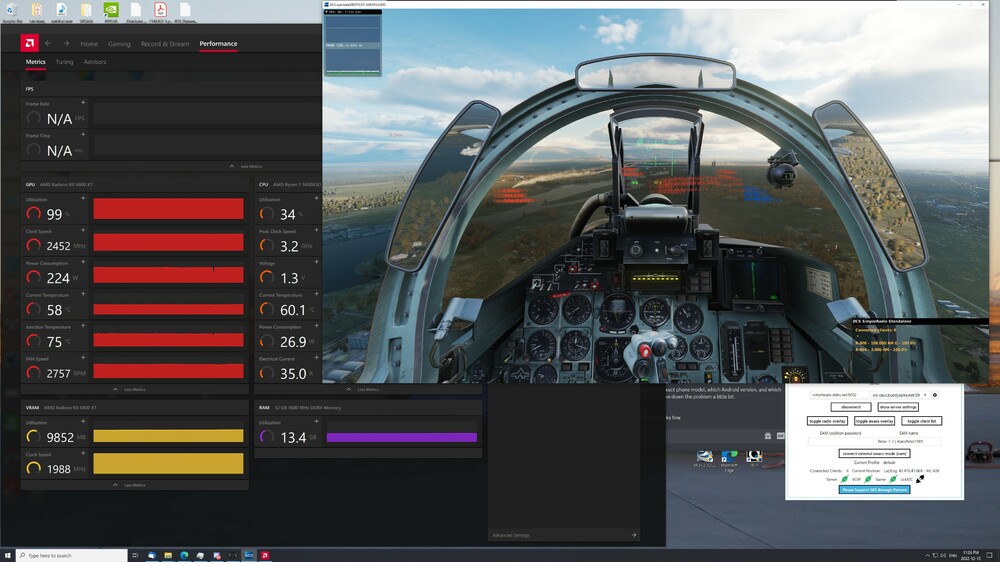This screenshot has width=1000, height=562.
Task: Open the NVIDIA desktop shortcut
Action: pyautogui.click(x=111, y=11)
